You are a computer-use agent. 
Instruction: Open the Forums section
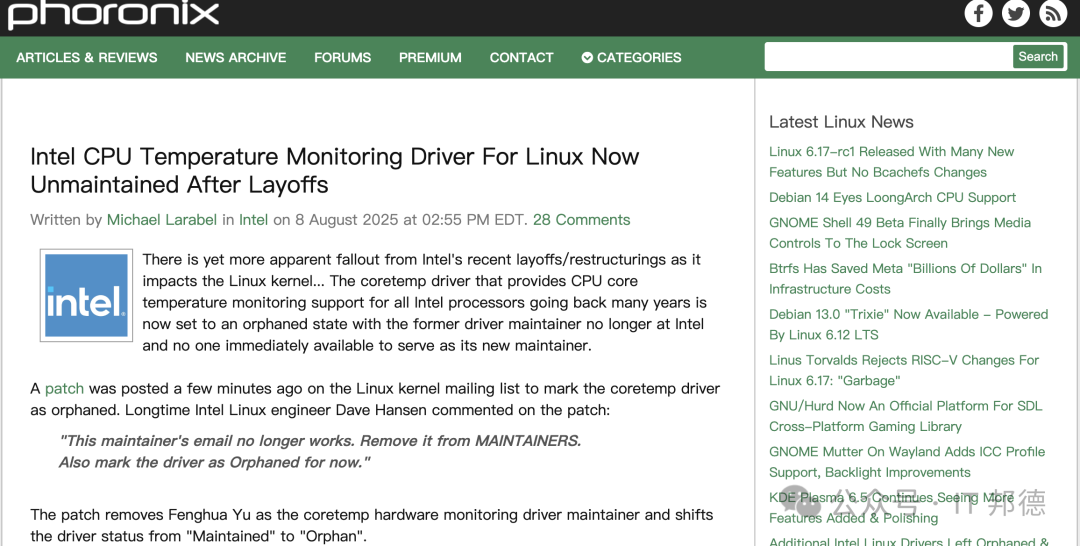click(342, 58)
